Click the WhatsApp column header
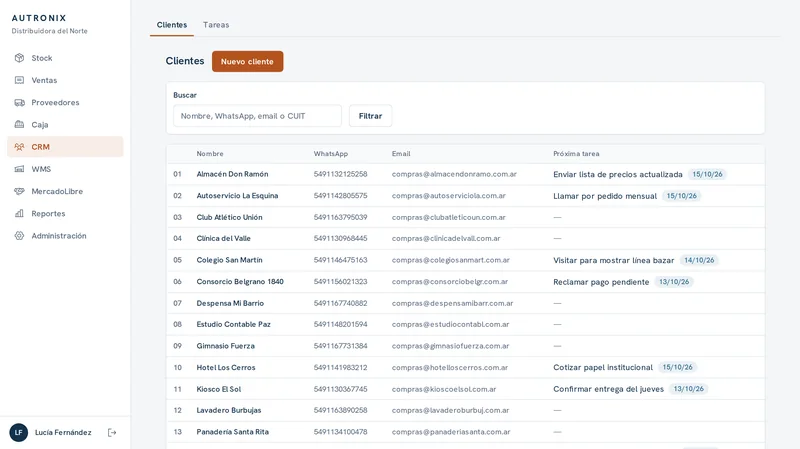Image resolution: width=800 pixels, height=449 pixels. pyautogui.click(x=331, y=154)
